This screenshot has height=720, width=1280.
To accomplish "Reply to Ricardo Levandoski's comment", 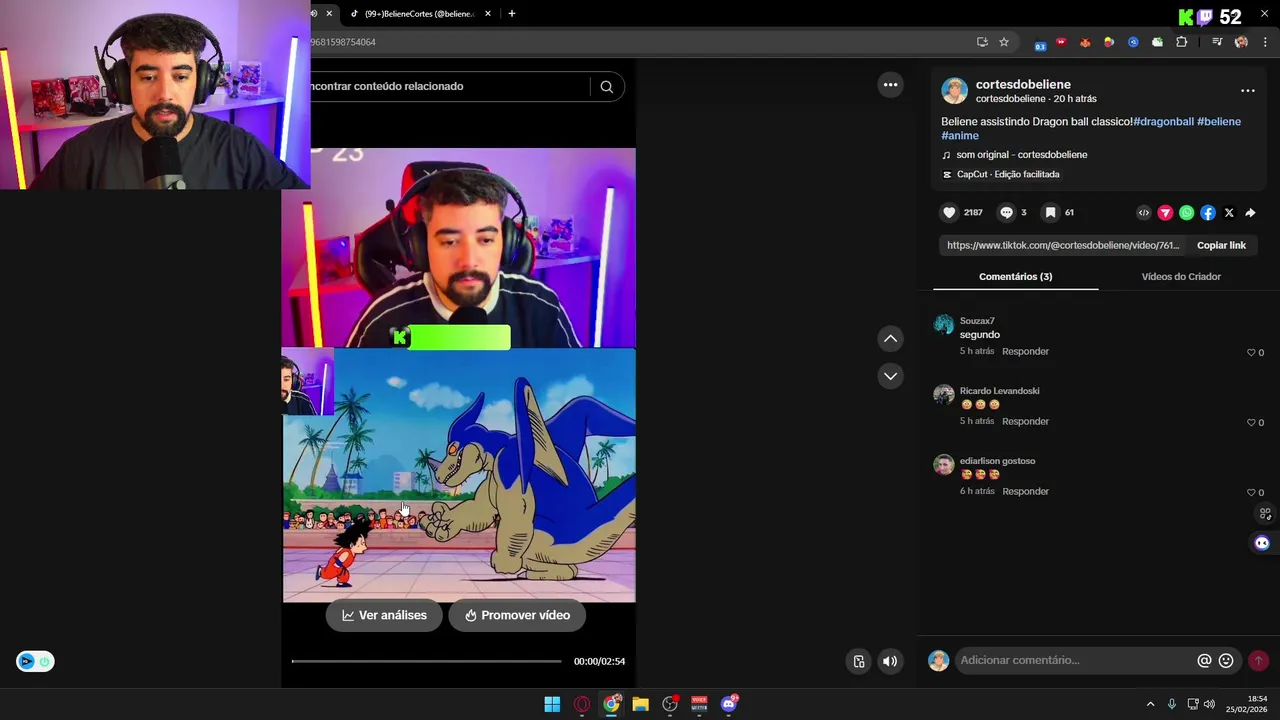I will pyautogui.click(x=1025, y=421).
